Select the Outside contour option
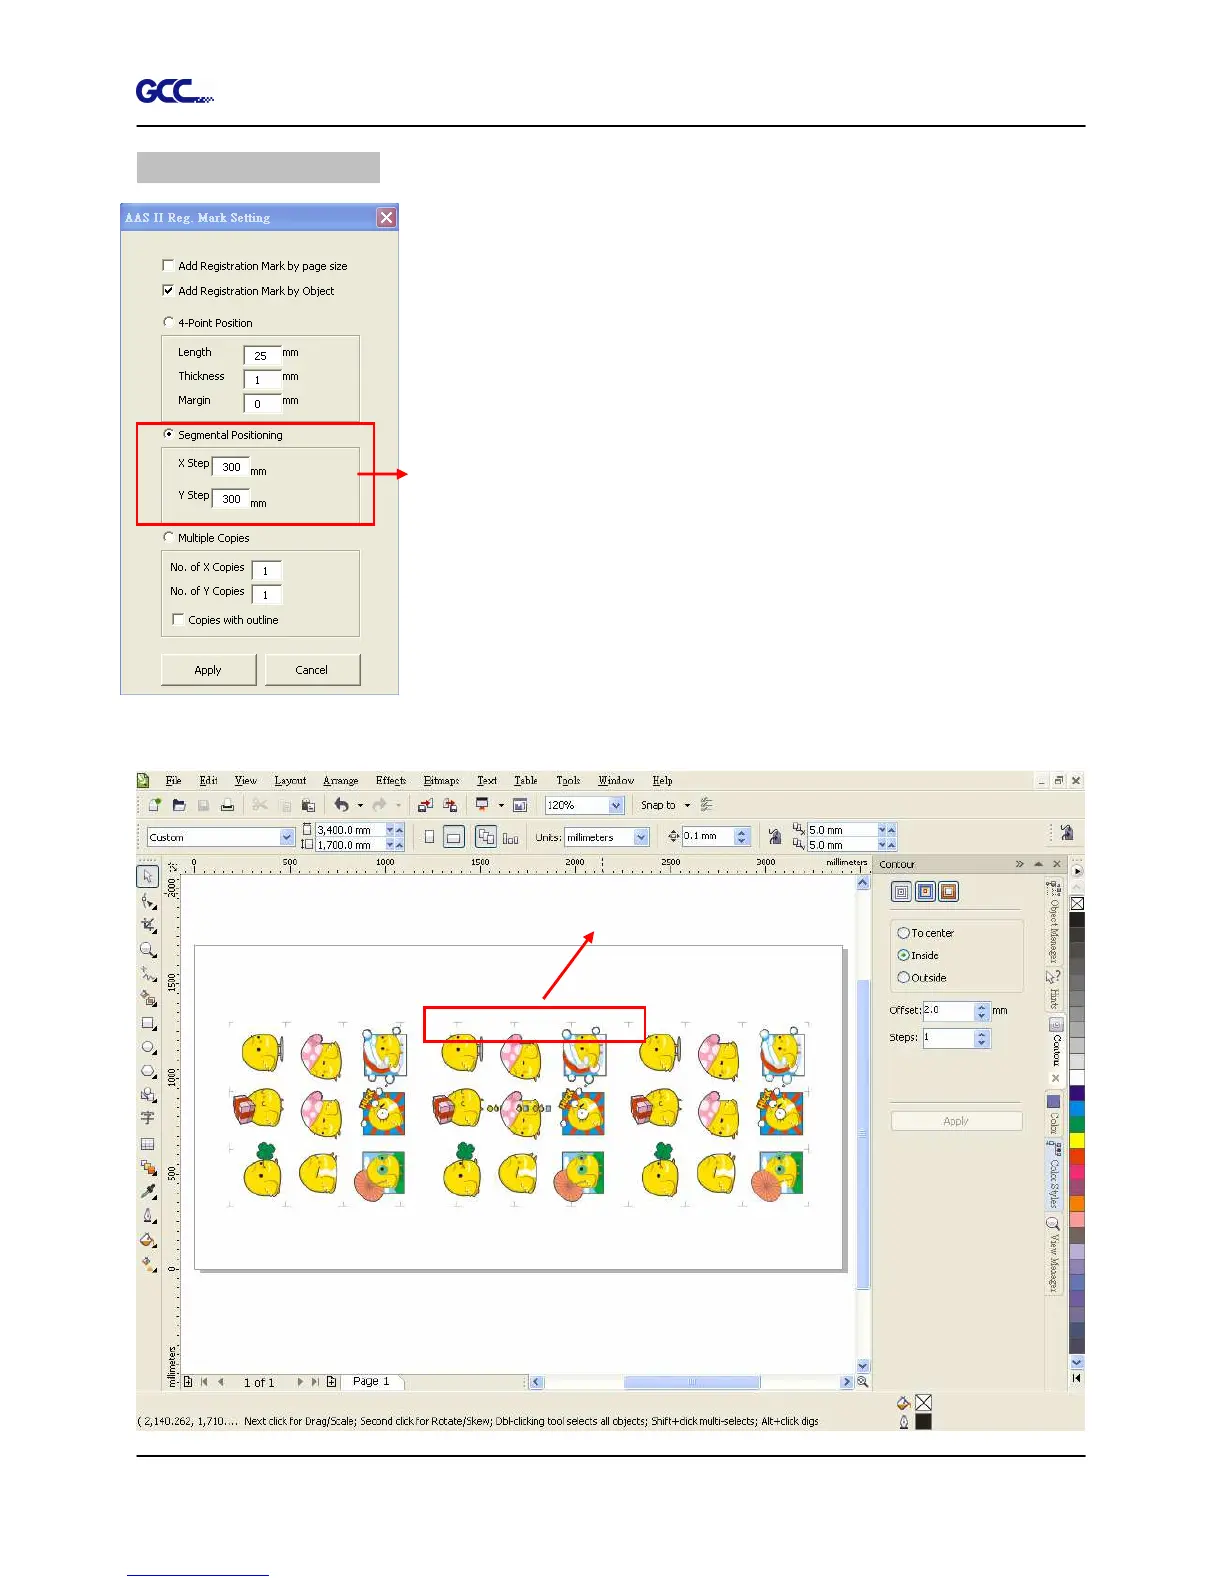1224x1584 pixels. click(x=903, y=978)
